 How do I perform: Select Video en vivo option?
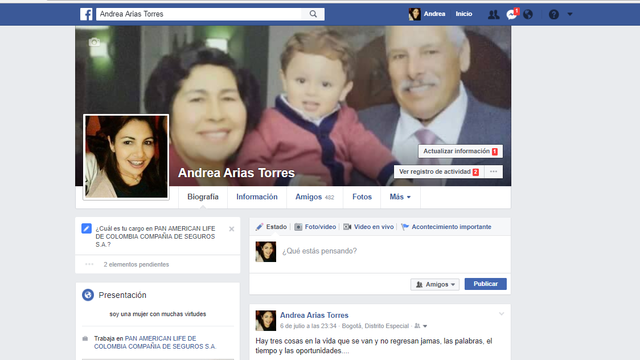369,227
